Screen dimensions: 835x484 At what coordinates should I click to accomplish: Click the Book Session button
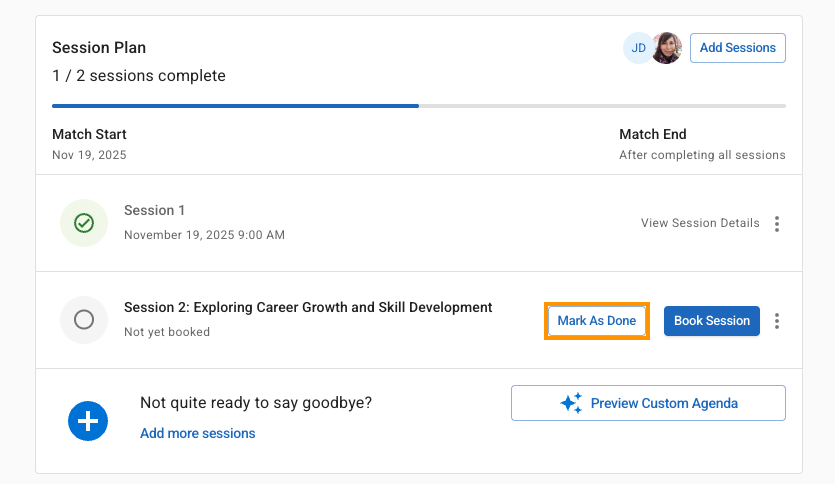[712, 321]
